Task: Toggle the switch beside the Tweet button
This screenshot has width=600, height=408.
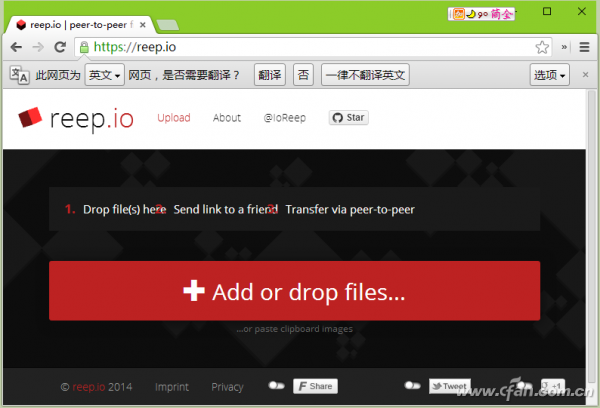Action: (412, 385)
